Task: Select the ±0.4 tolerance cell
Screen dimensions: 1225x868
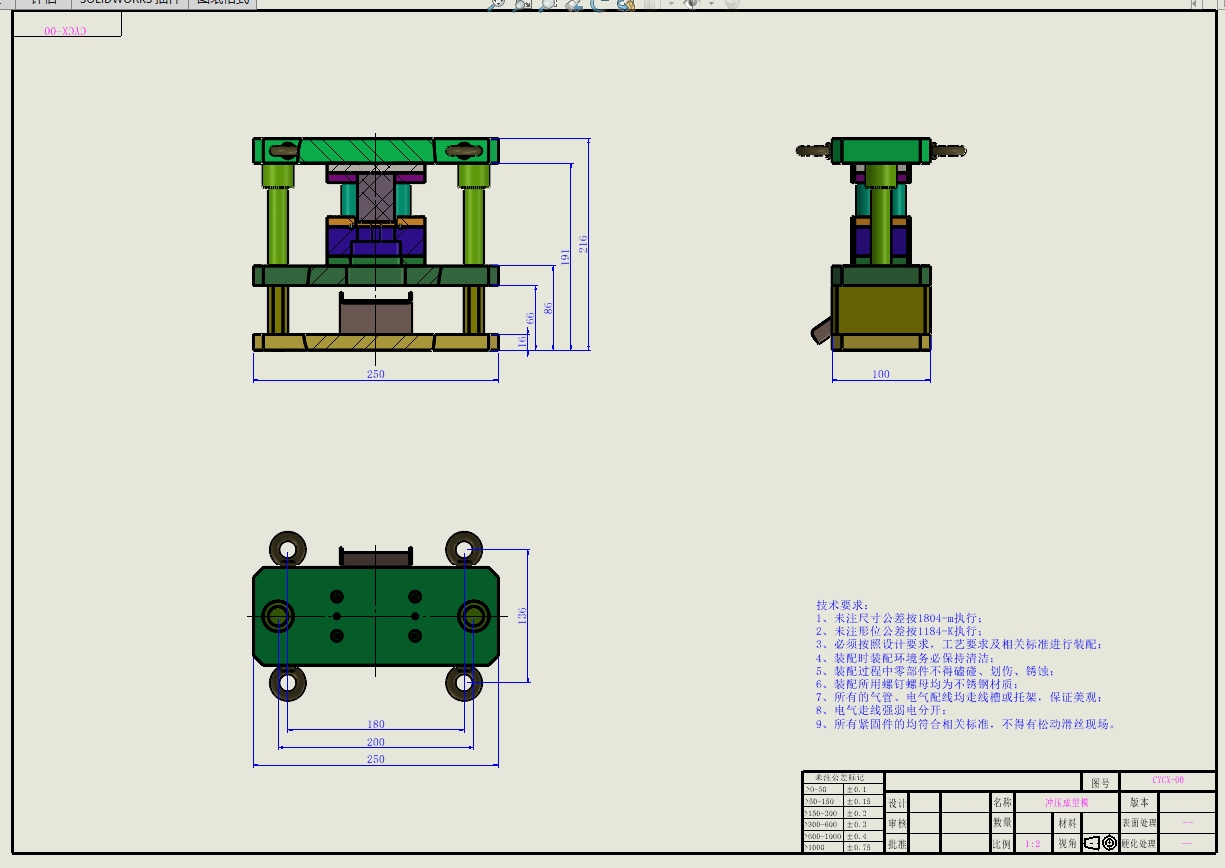Action: click(x=863, y=836)
